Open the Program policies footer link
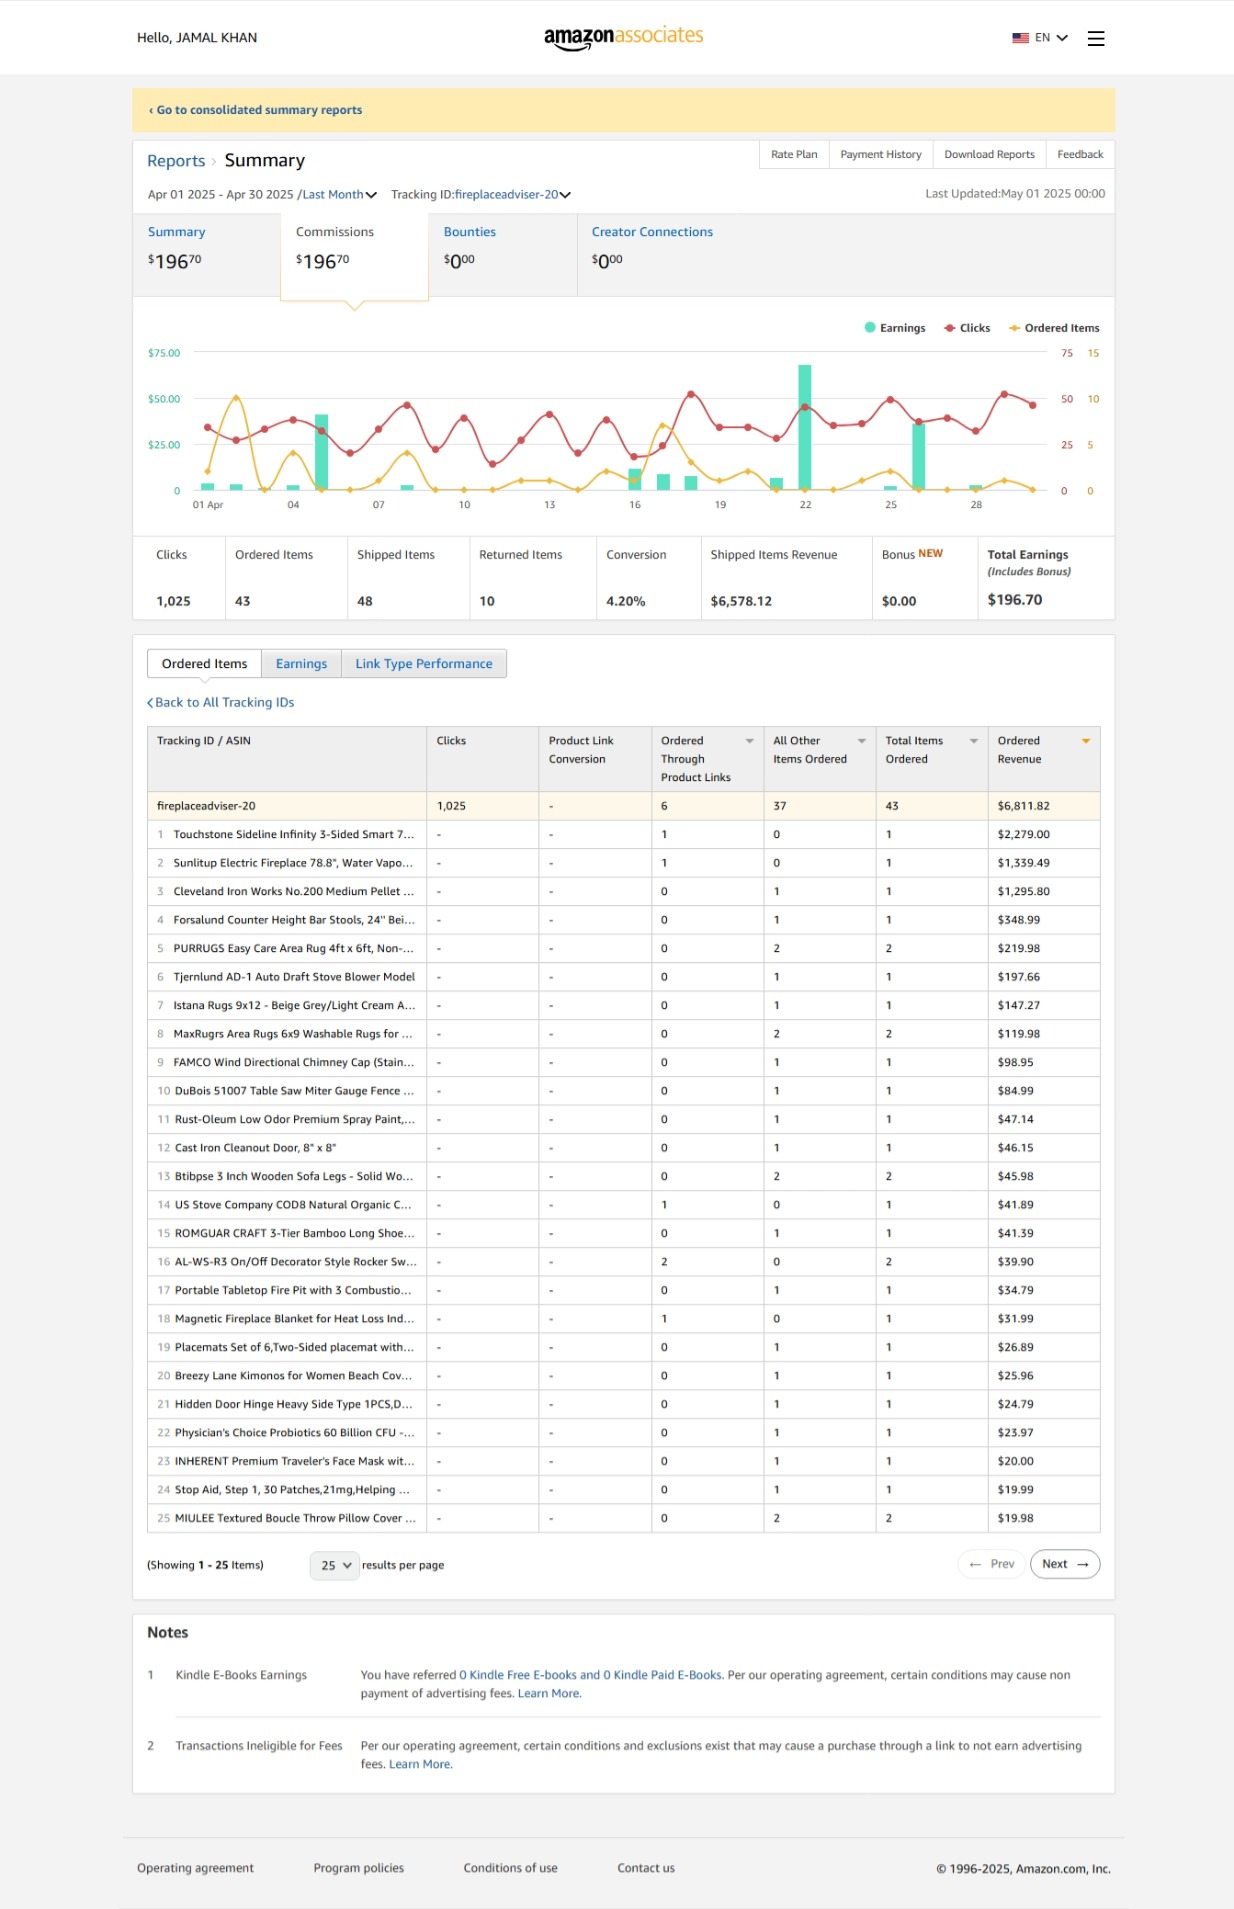 359,1868
